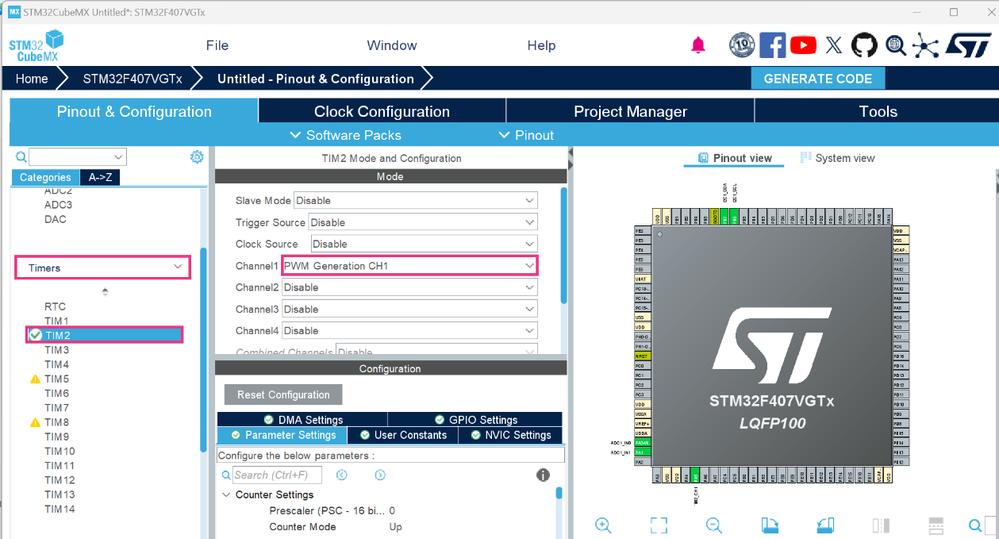Viewport: 999px width, 539px height.
Task: Click the GENERATE CODE button
Action: pyautogui.click(x=817, y=79)
